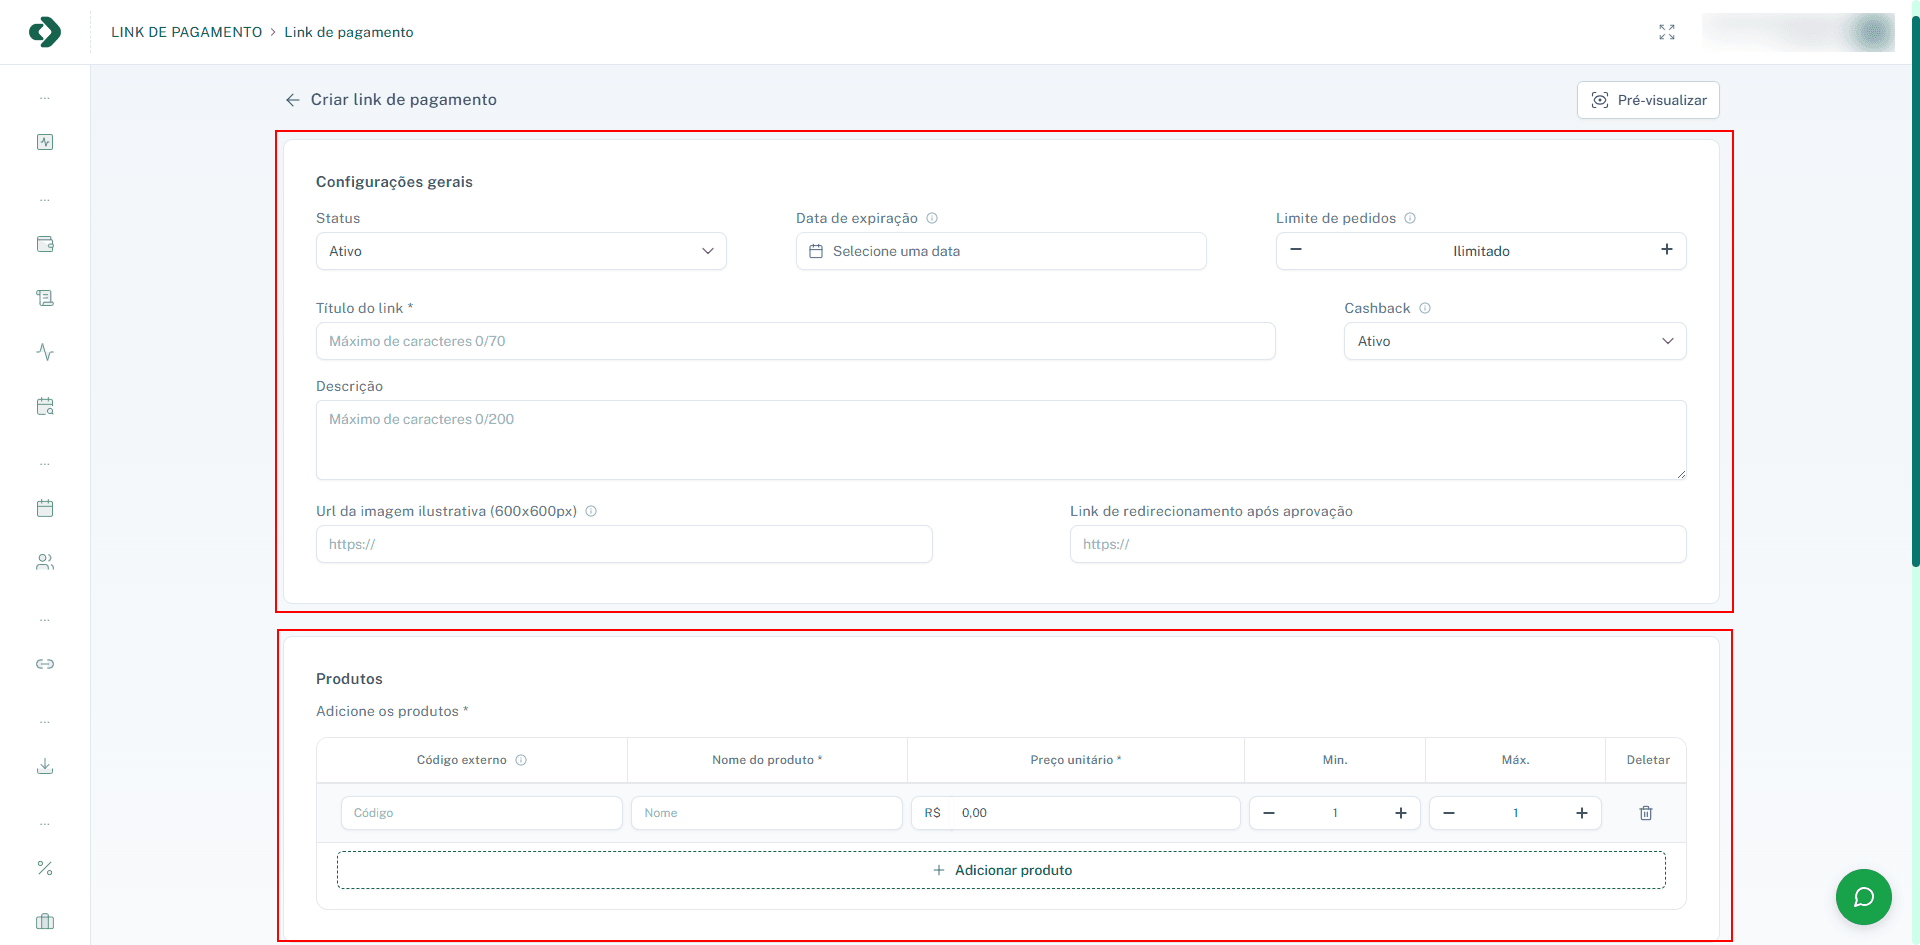This screenshot has width=1920, height=945.
Task: Select the Link de pagamento breadcrumb item
Action: coord(348,31)
